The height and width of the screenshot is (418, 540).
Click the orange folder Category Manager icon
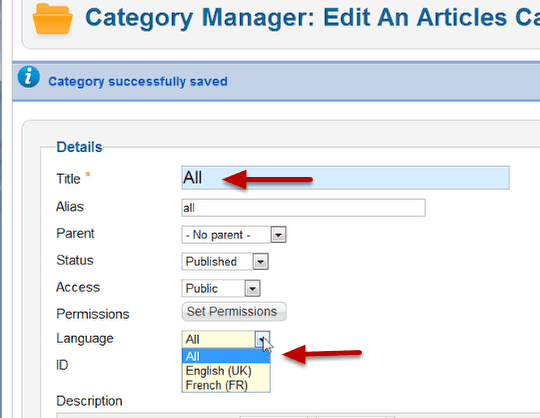[x=53, y=19]
